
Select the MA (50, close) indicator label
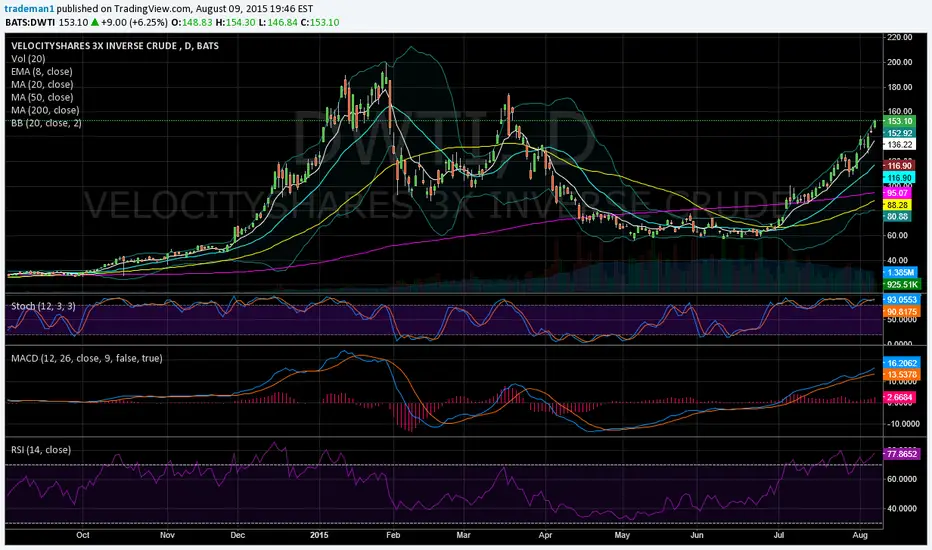pyautogui.click(x=42, y=98)
